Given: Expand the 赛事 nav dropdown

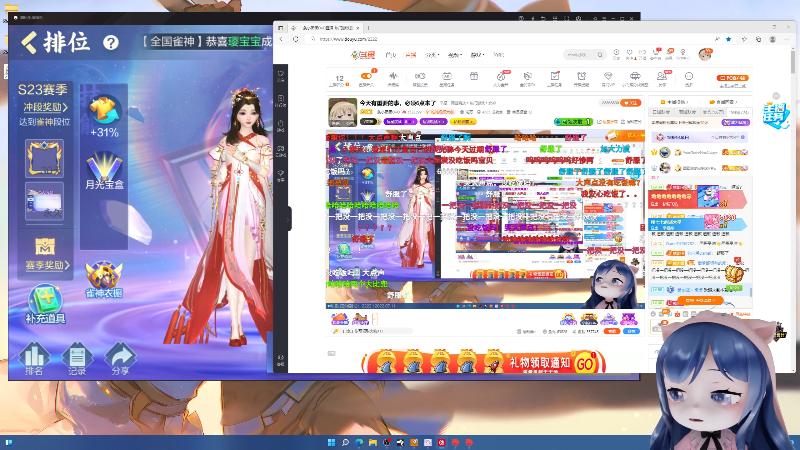Looking at the screenshot, I should tap(455, 55).
